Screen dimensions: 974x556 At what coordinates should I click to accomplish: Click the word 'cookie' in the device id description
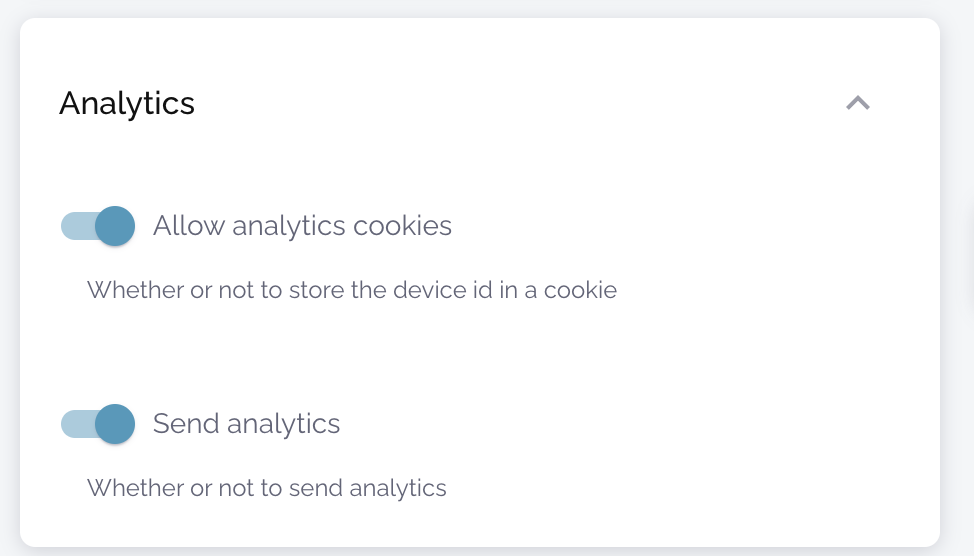[582, 291]
